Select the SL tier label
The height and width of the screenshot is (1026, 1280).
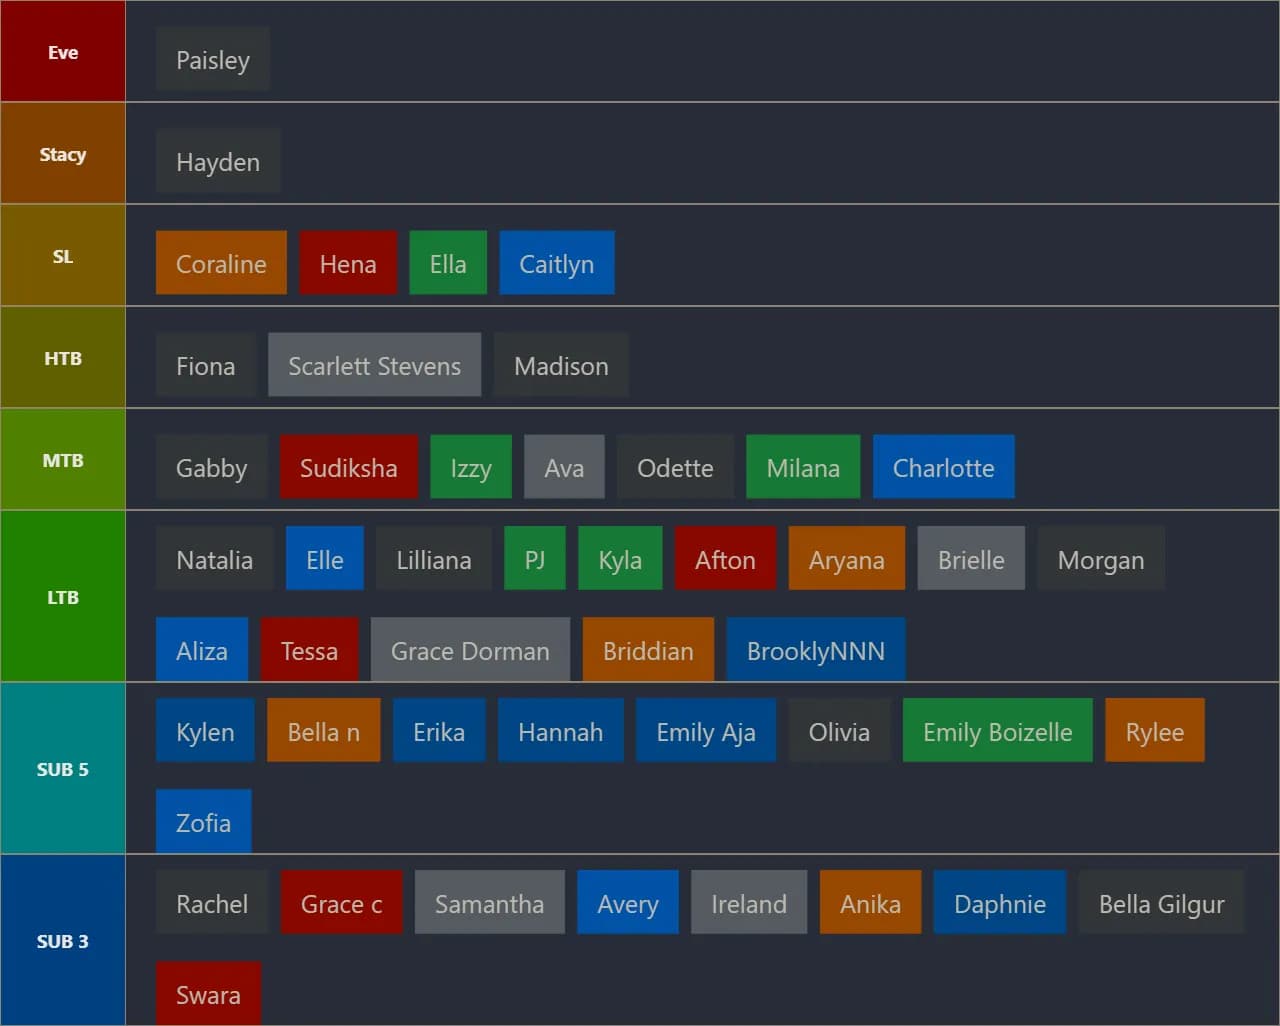point(63,256)
